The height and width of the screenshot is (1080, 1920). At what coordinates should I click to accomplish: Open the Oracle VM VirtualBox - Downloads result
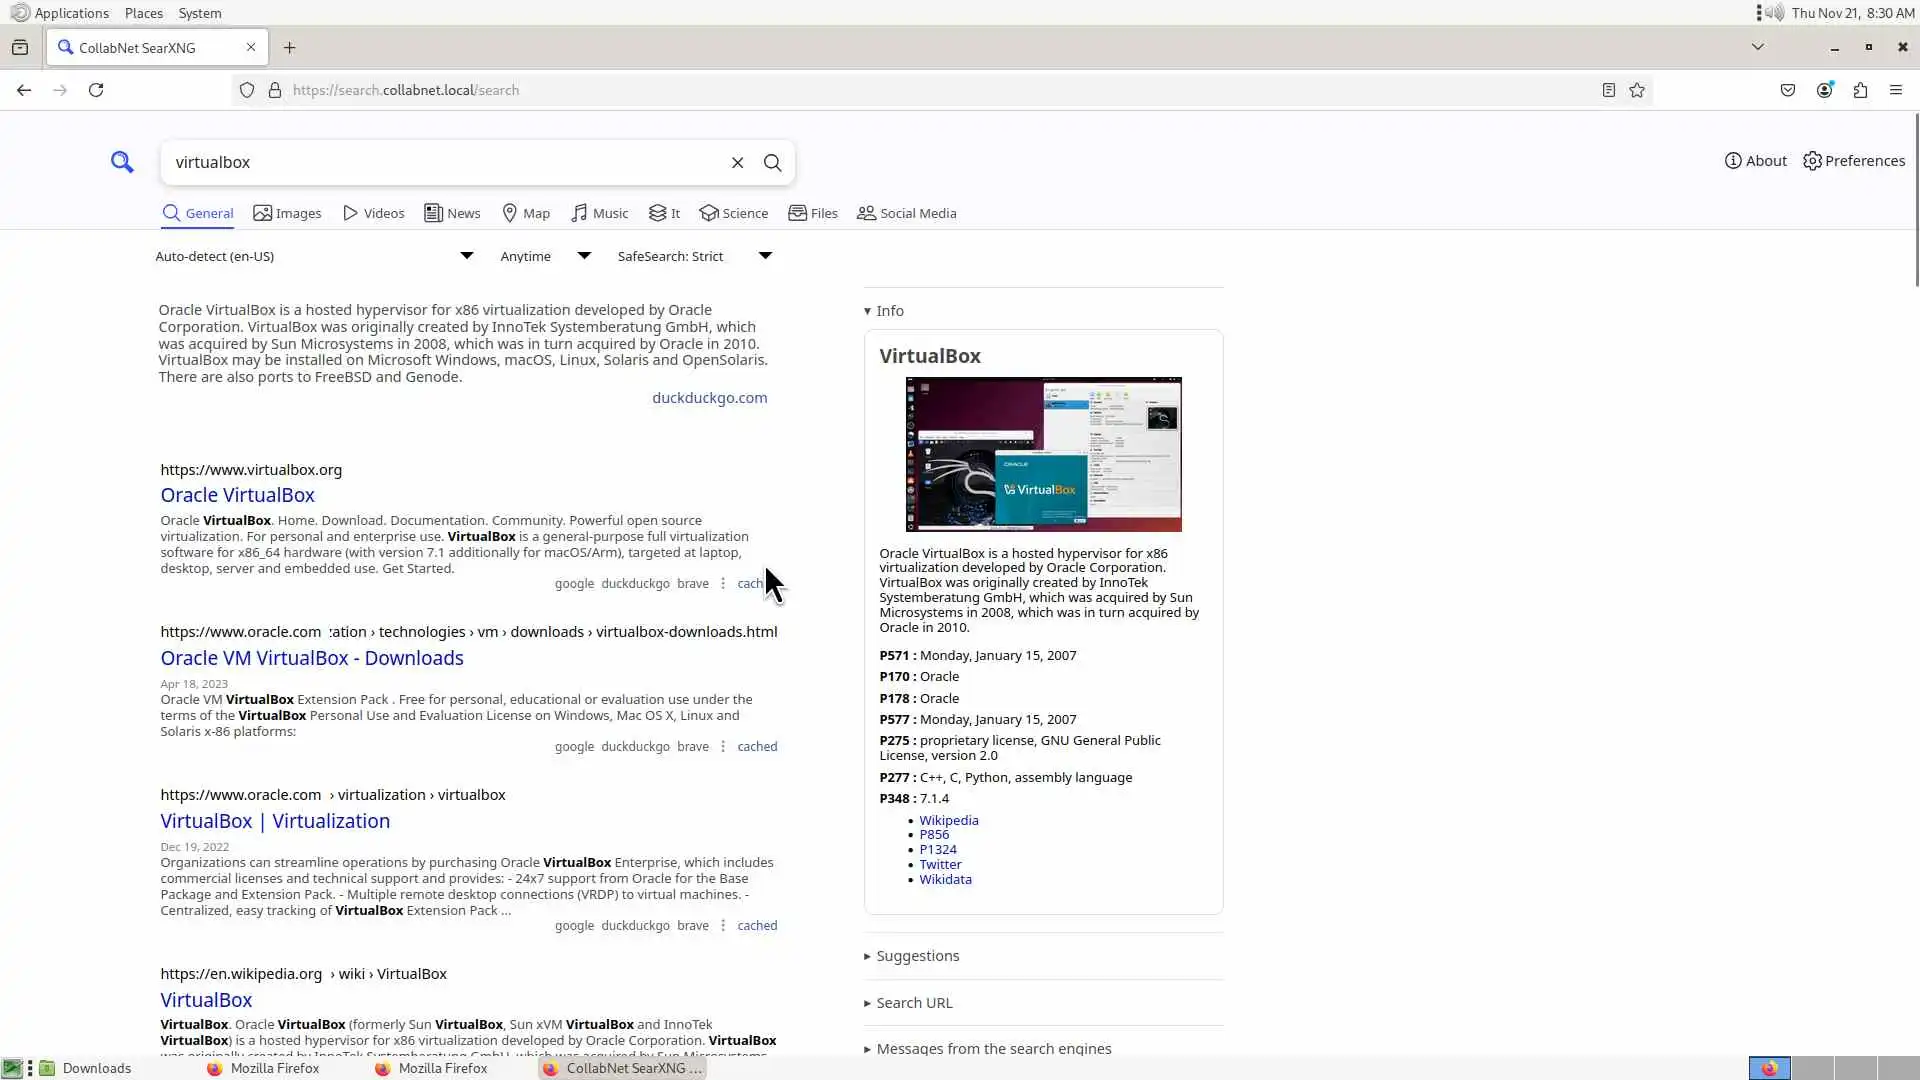coord(312,658)
